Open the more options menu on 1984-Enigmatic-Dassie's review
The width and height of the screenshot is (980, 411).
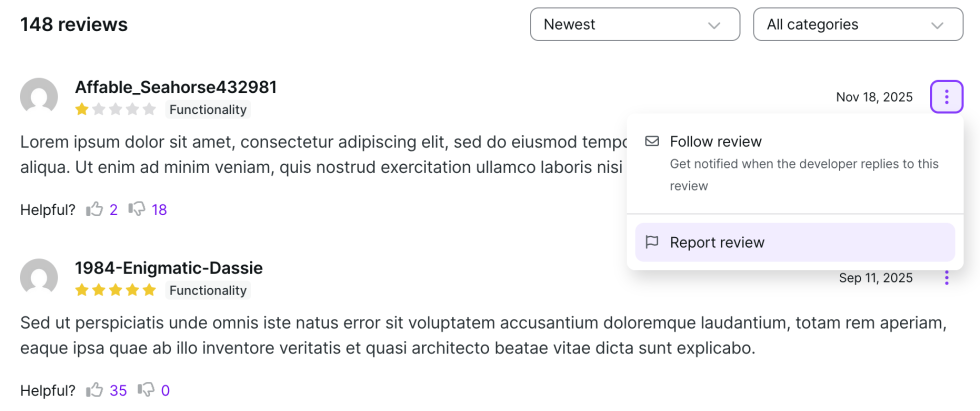(x=946, y=278)
